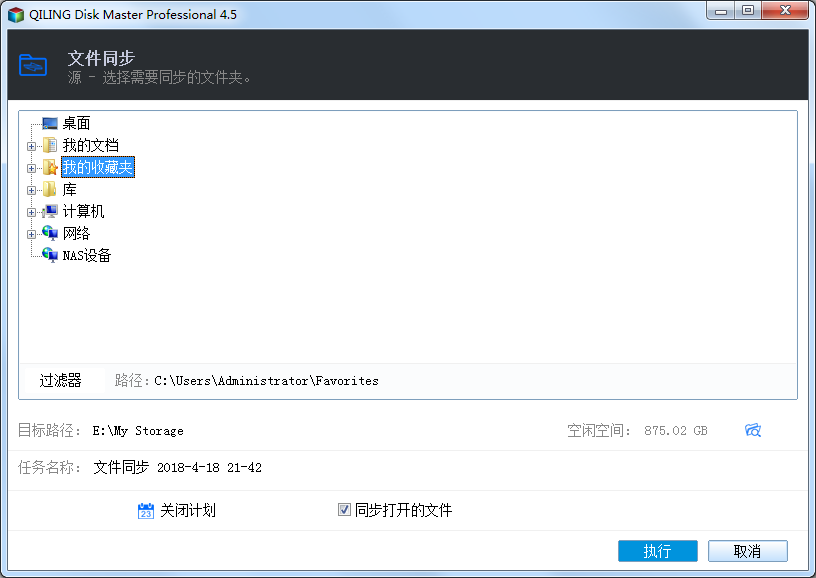Select 我的收藏夹 tree item
816x578 pixels.
point(98,167)
